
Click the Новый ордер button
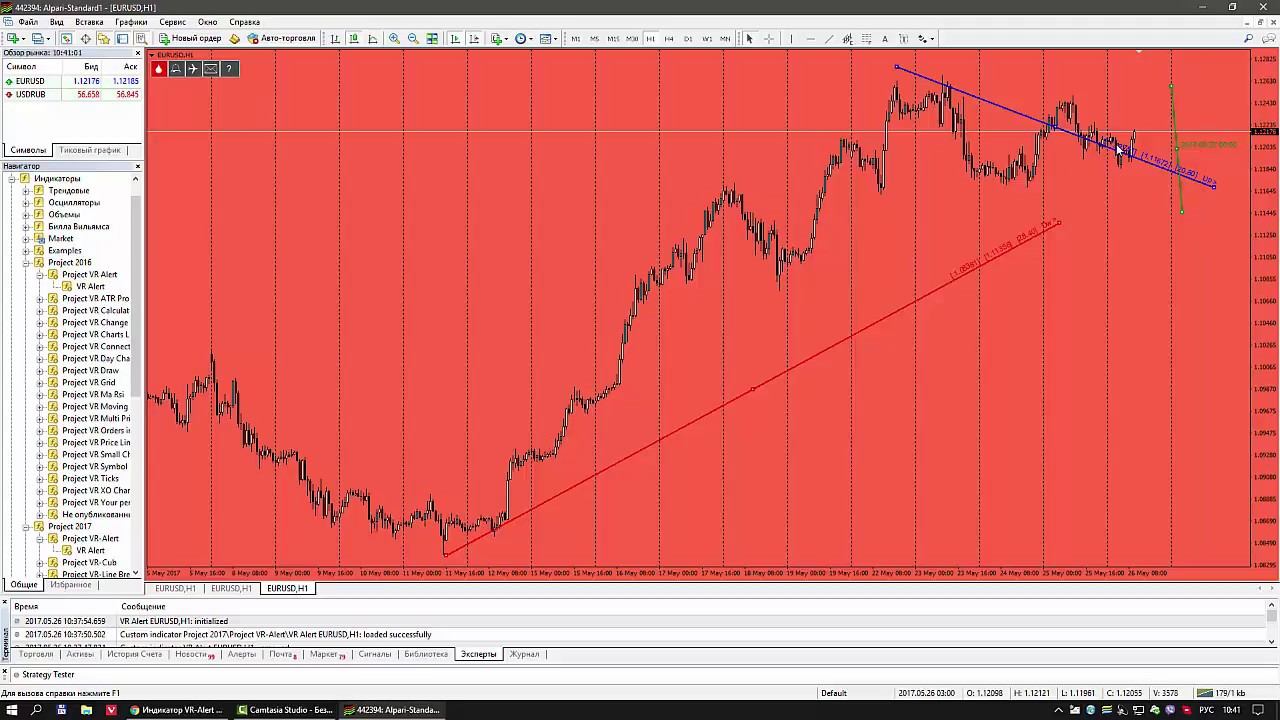tap(190, 39)
